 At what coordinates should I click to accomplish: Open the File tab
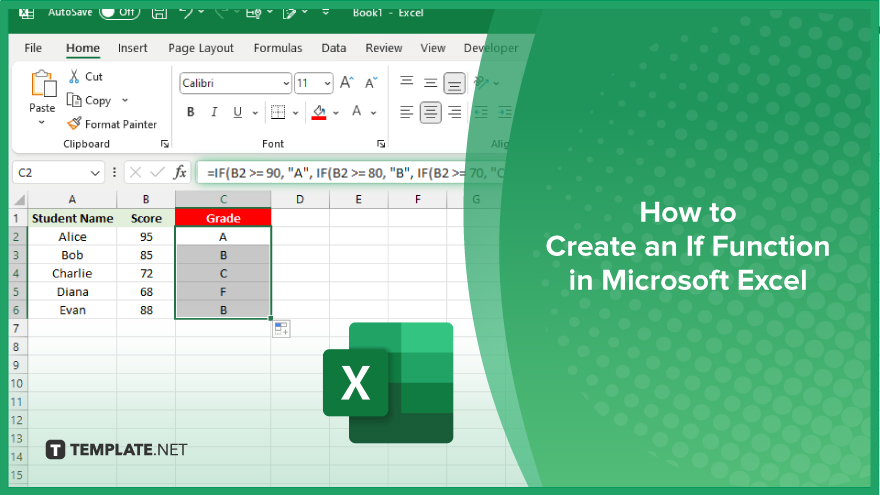pyautogui.click(x=33, y=48)
